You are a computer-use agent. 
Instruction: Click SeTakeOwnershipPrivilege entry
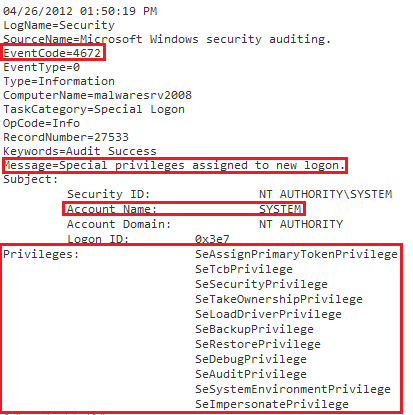tap(279, 299)
